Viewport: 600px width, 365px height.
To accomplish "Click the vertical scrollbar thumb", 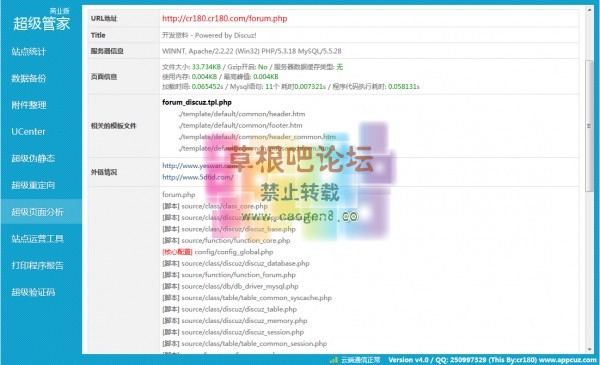I will click(x=589, y=125).
